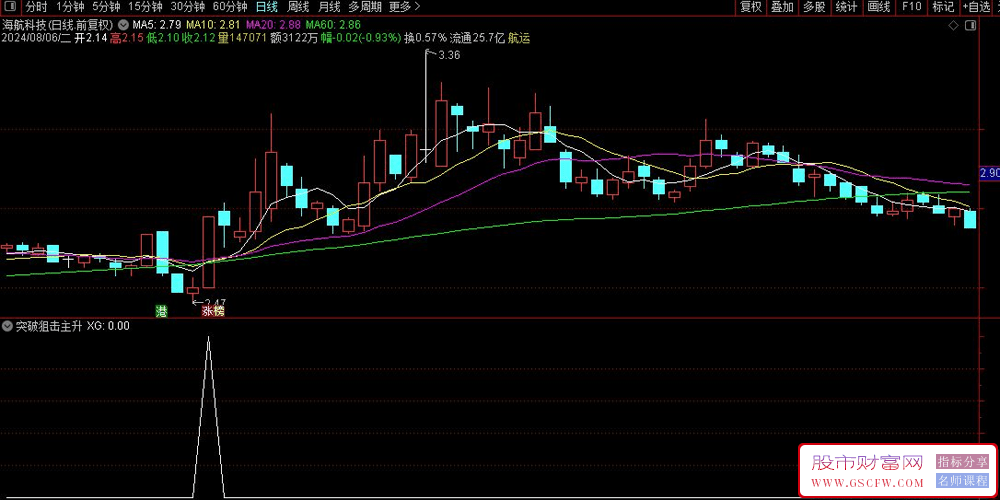1000x500 pixels.
Task: Click the 名师课程 link
Action: coord(962,481)
